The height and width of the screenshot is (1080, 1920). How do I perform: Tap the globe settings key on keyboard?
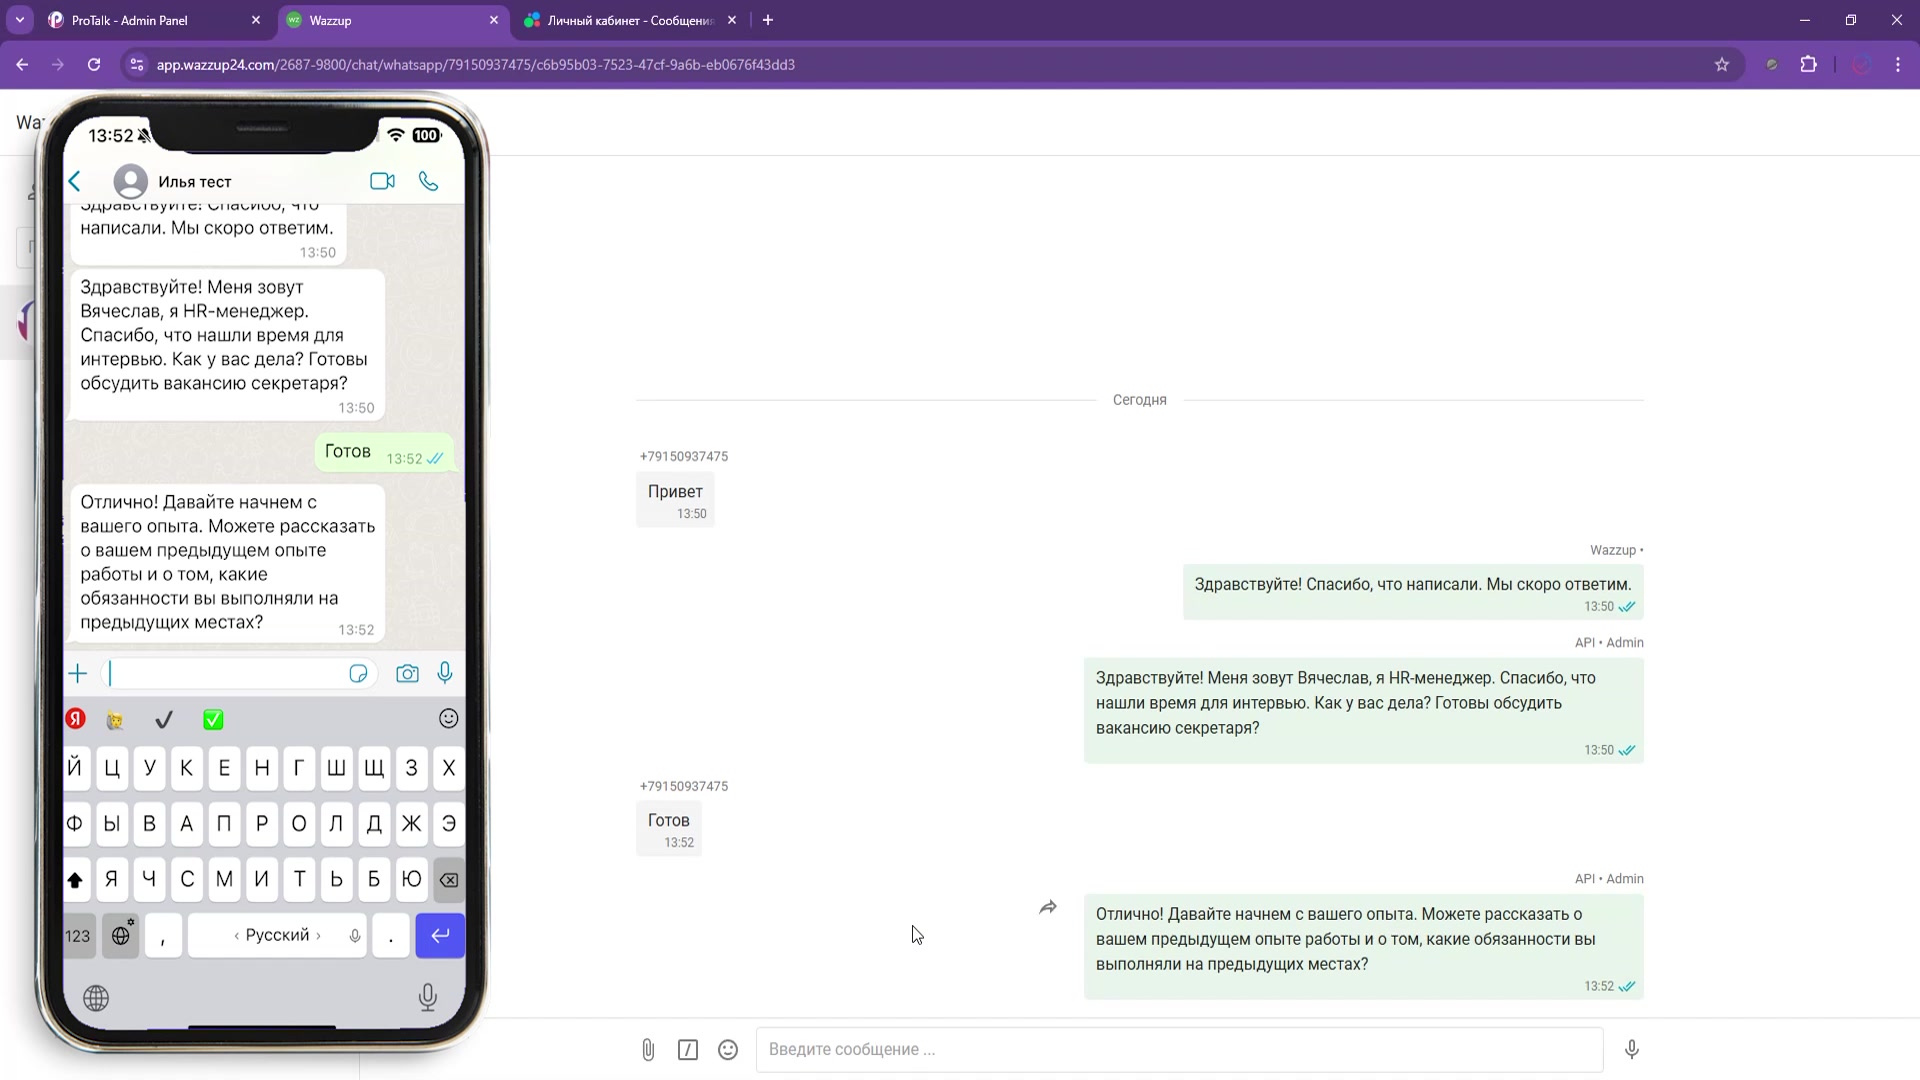121,936
